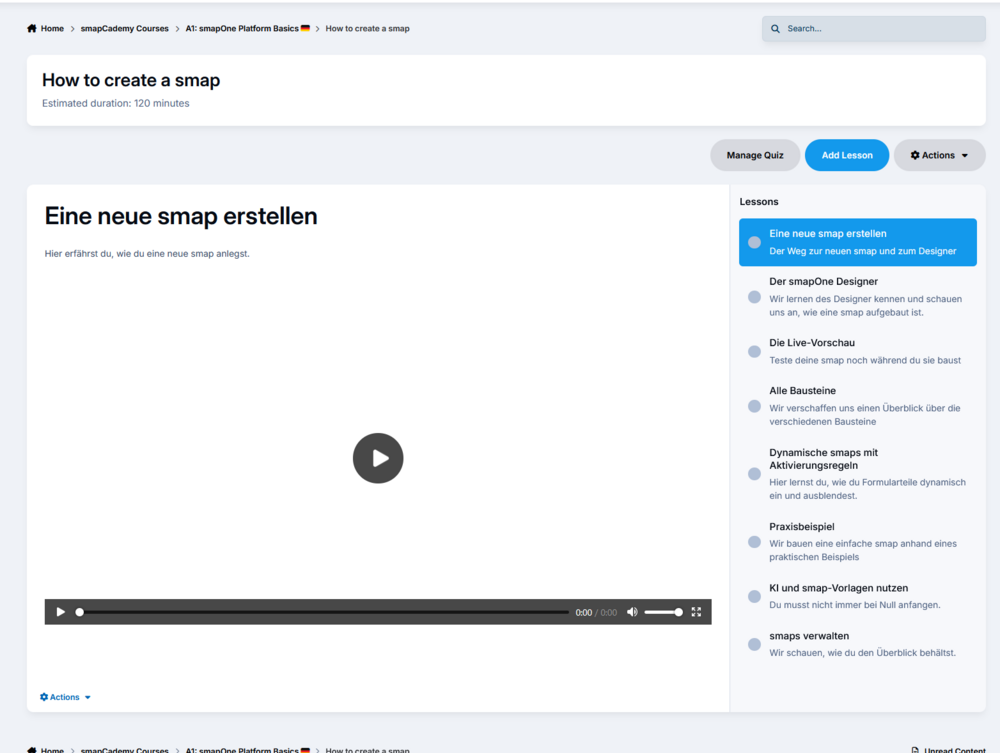1000x753 pixels.
Task: Toggle completion circle for smaps verwalten
Action: [x=754, y=645]
